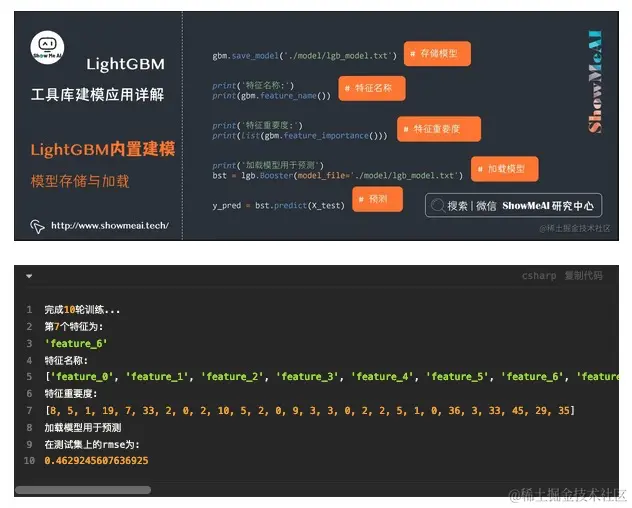This screenshot has height=508, width=632.
Task: Click the vertical ShowMeAI brand text
Action: click(x=595, y=82)
